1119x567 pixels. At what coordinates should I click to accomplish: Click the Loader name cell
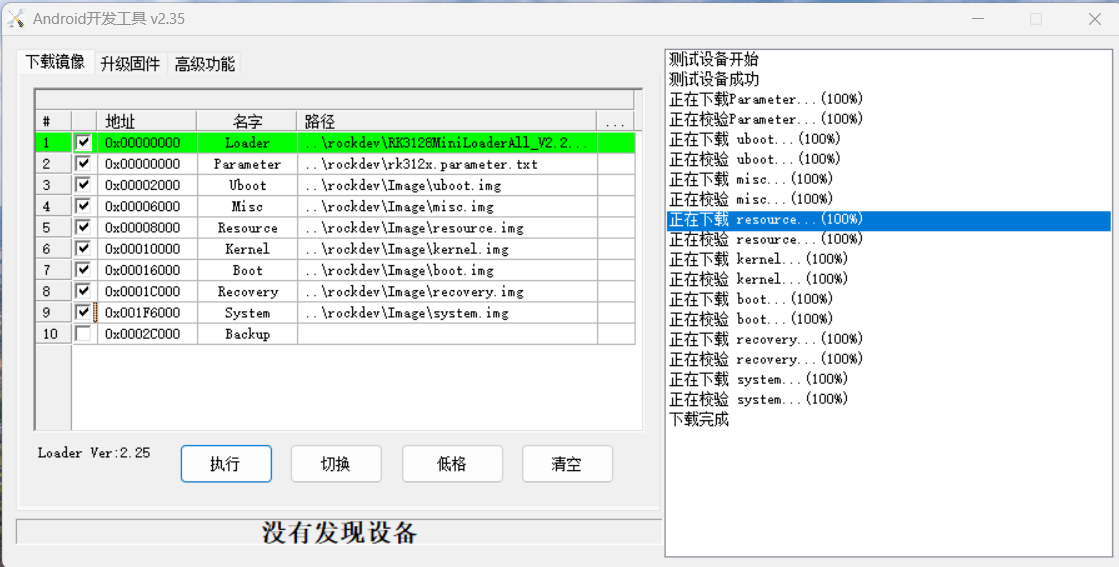(x=247, y=143)
